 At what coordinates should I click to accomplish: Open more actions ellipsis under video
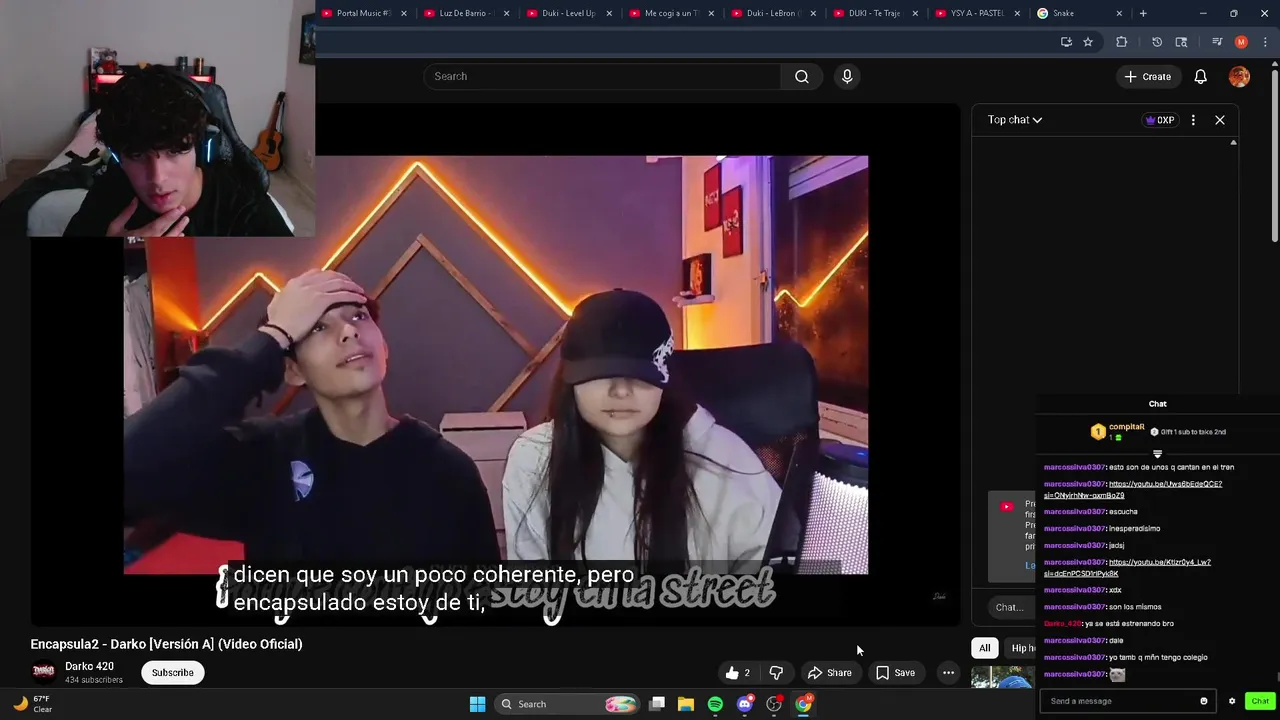pos(948,673)
